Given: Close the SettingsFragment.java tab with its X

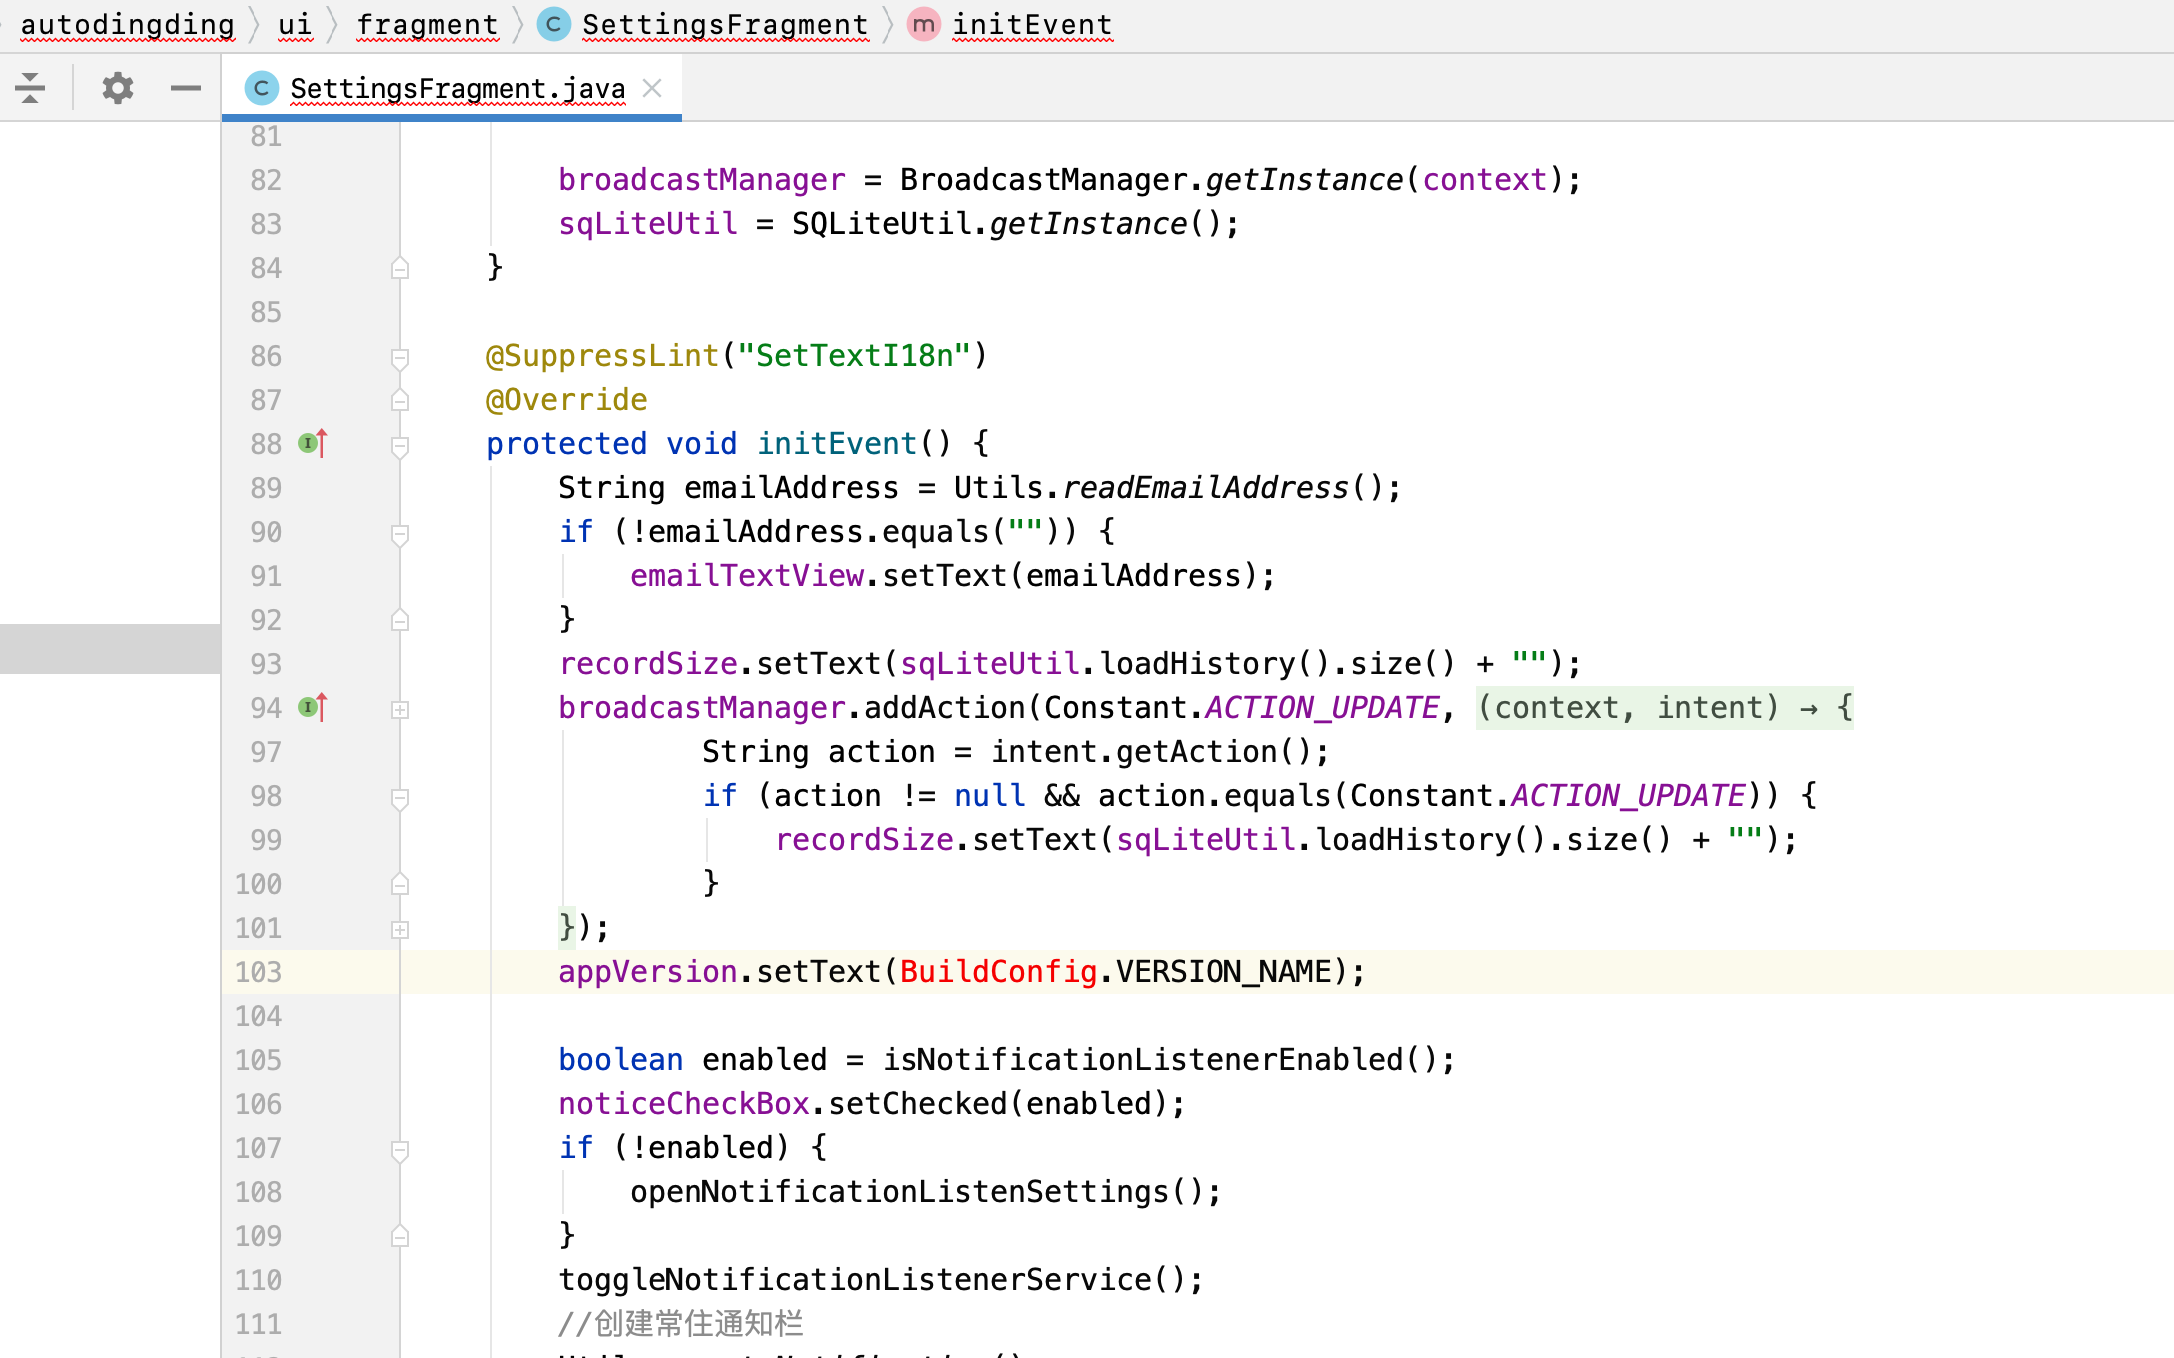Looking at the screenshot, I should [652, 88].
